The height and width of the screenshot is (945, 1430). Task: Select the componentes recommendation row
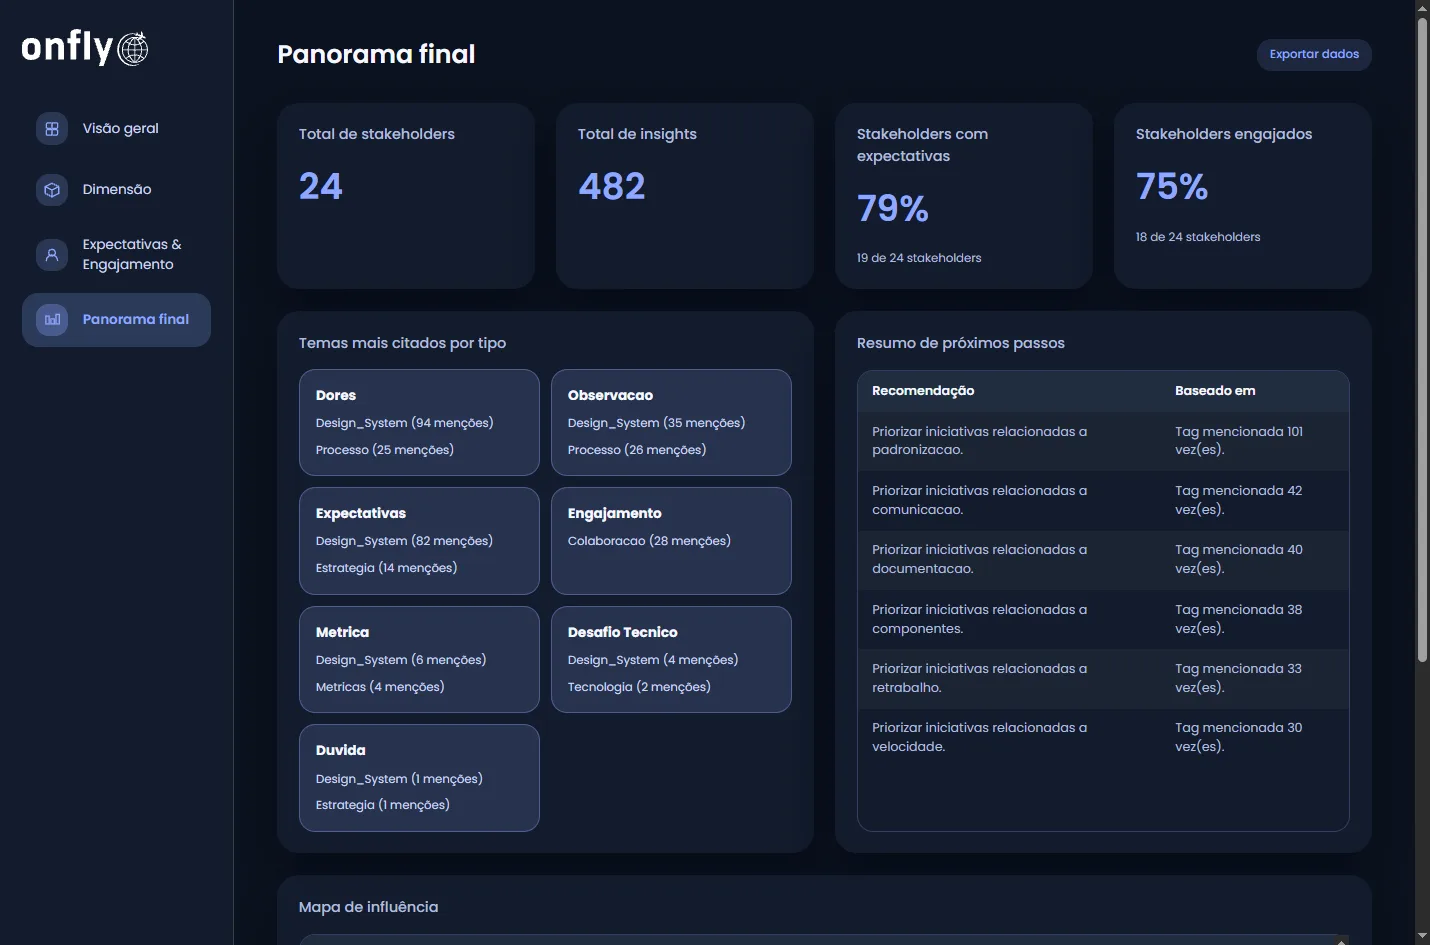pyautogui.click(x=1103, y=619)
